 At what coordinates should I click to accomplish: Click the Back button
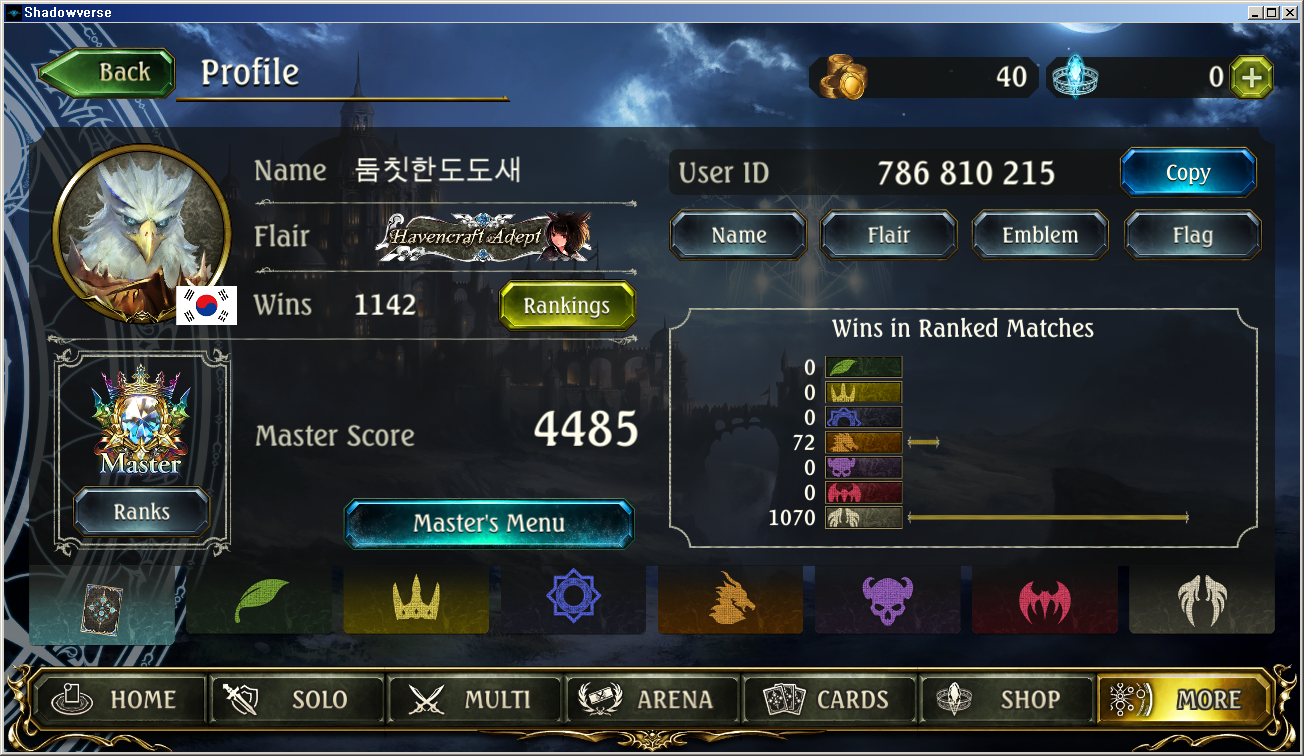click(x=107, y=73)
